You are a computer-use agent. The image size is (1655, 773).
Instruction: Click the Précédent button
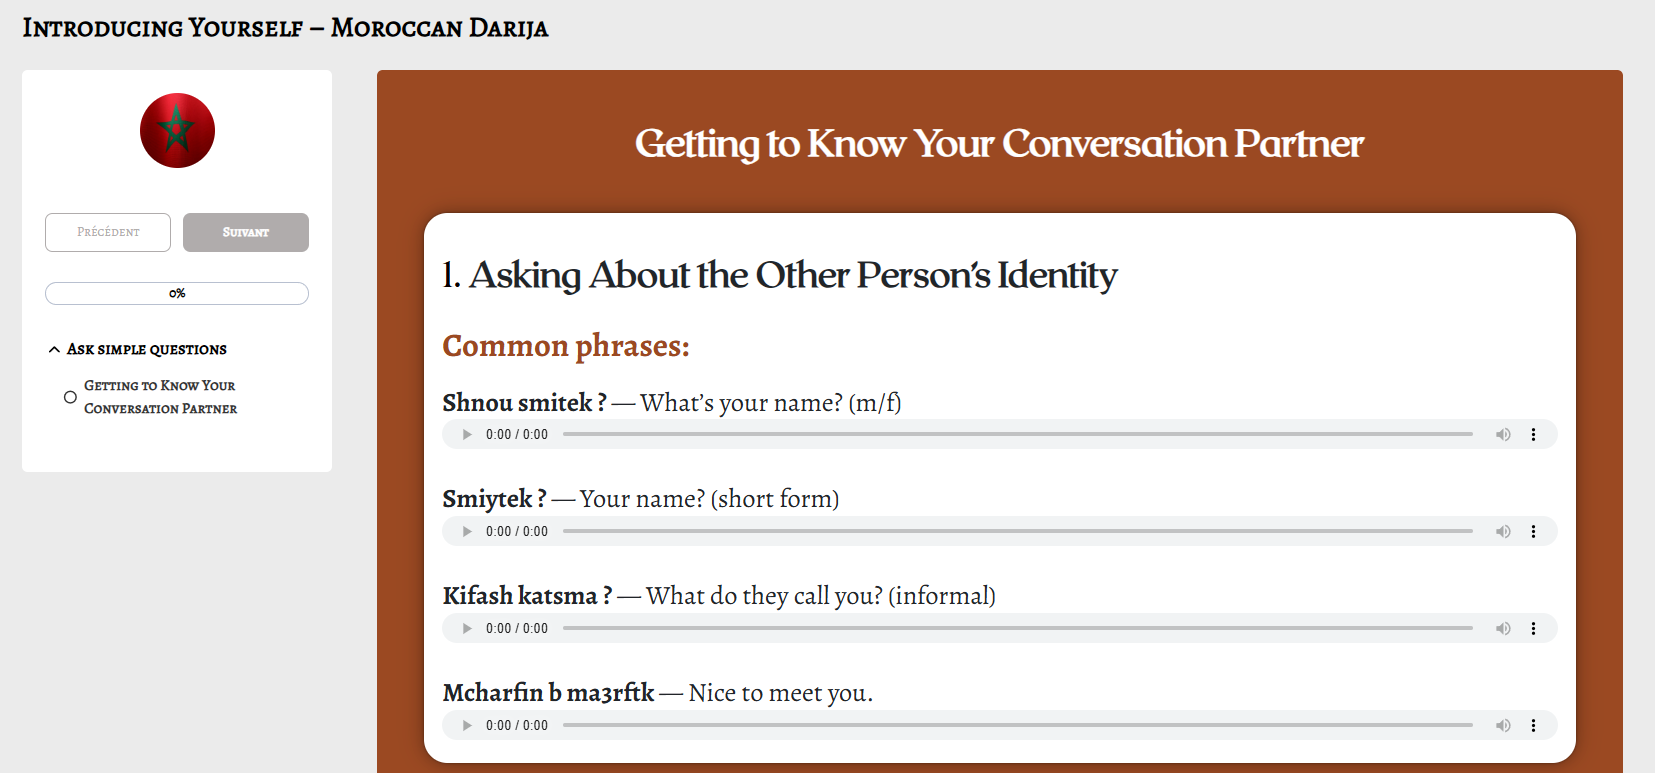click(108, 232)
